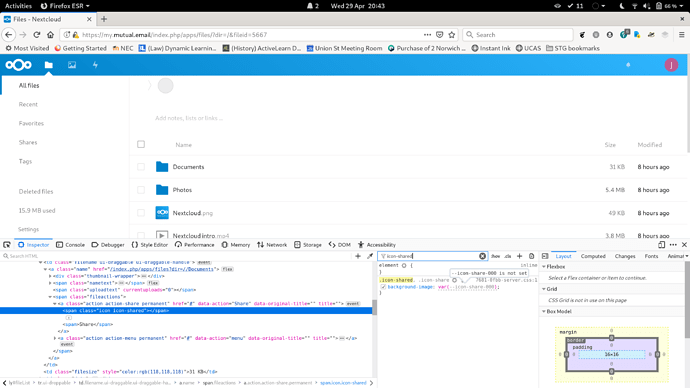The width and height of the screenshot is (690, 388).
Task: Open the Nextcloud Files app icon
Action: click(x=48, y=65)
